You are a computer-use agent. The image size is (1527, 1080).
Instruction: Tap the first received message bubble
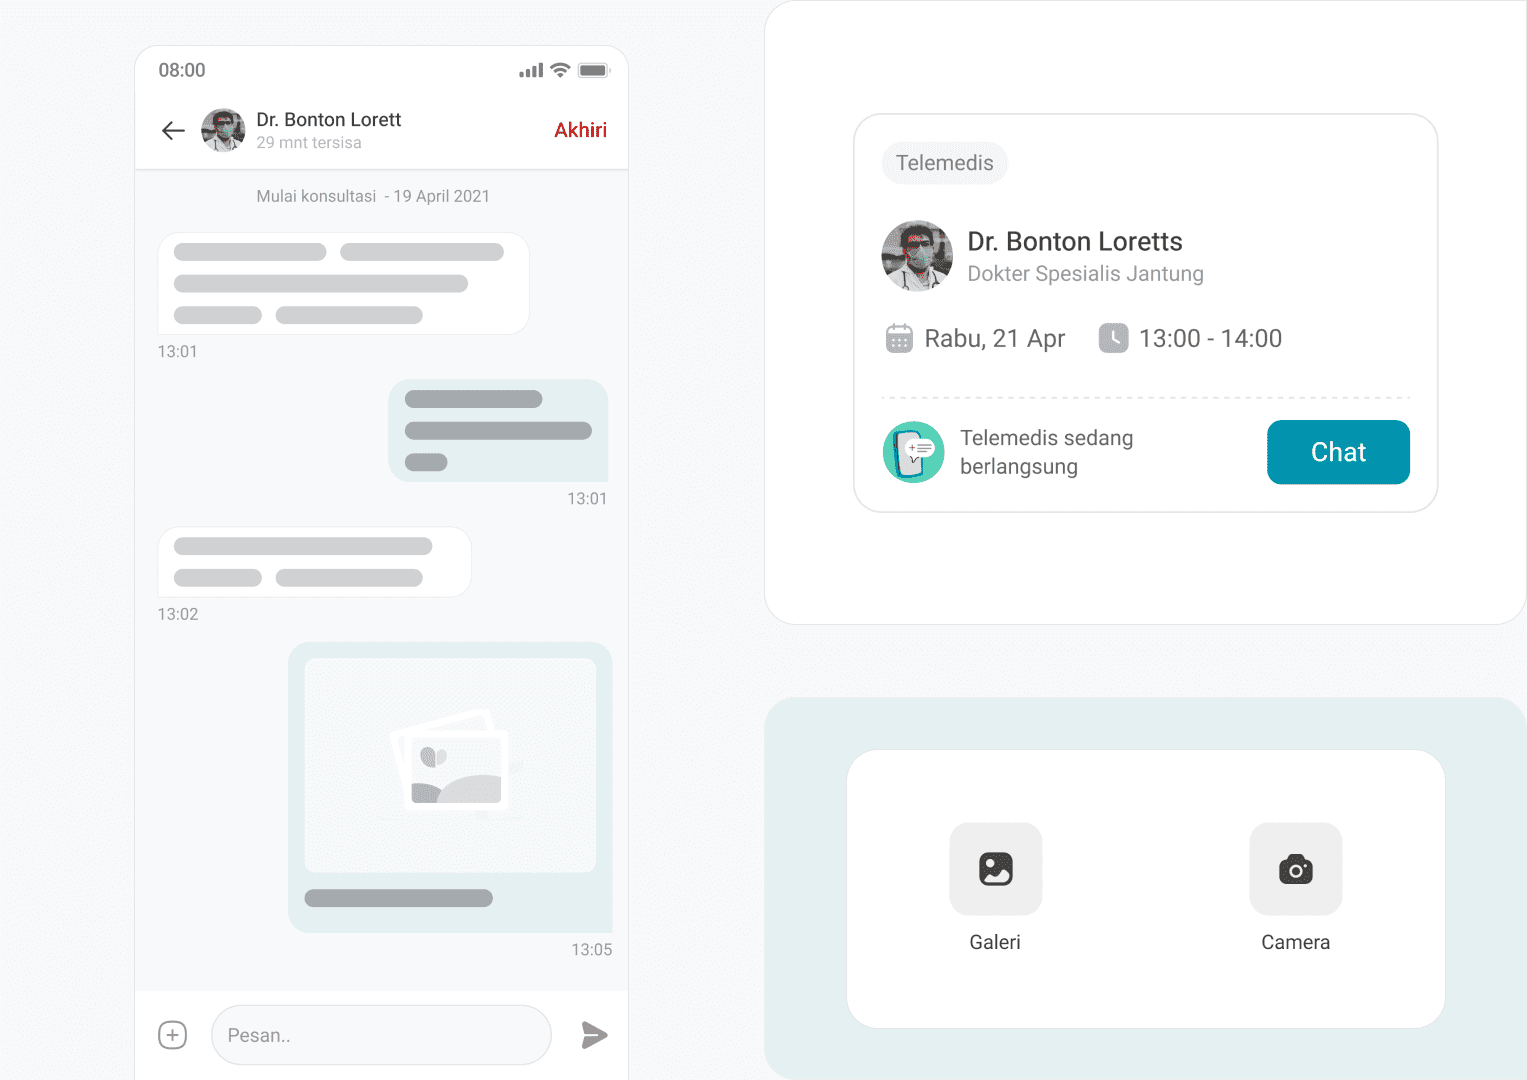click(x=343, y=283)
